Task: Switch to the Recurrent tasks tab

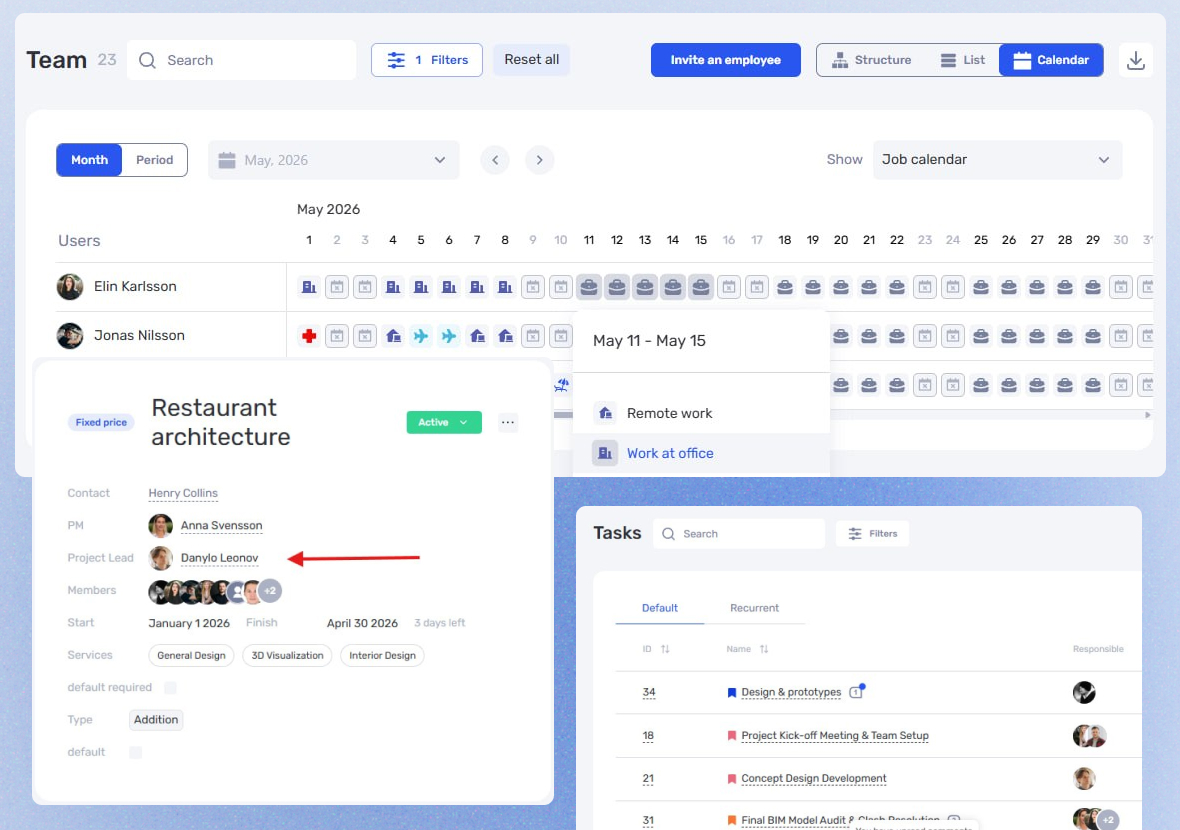Action: pos(754,608)
